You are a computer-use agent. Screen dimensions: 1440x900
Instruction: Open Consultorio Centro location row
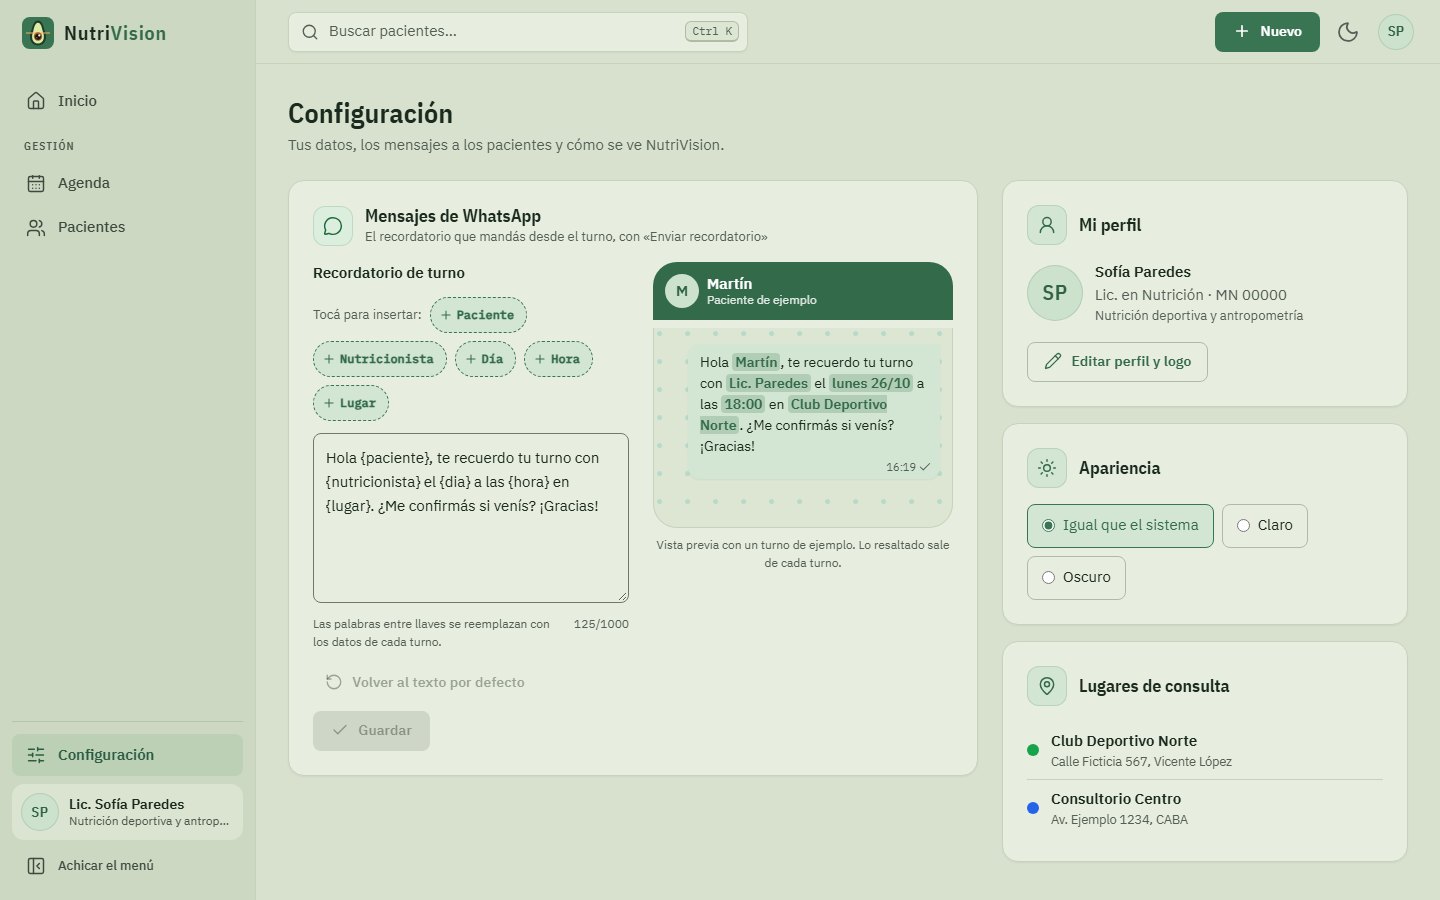click(1204, 808)
